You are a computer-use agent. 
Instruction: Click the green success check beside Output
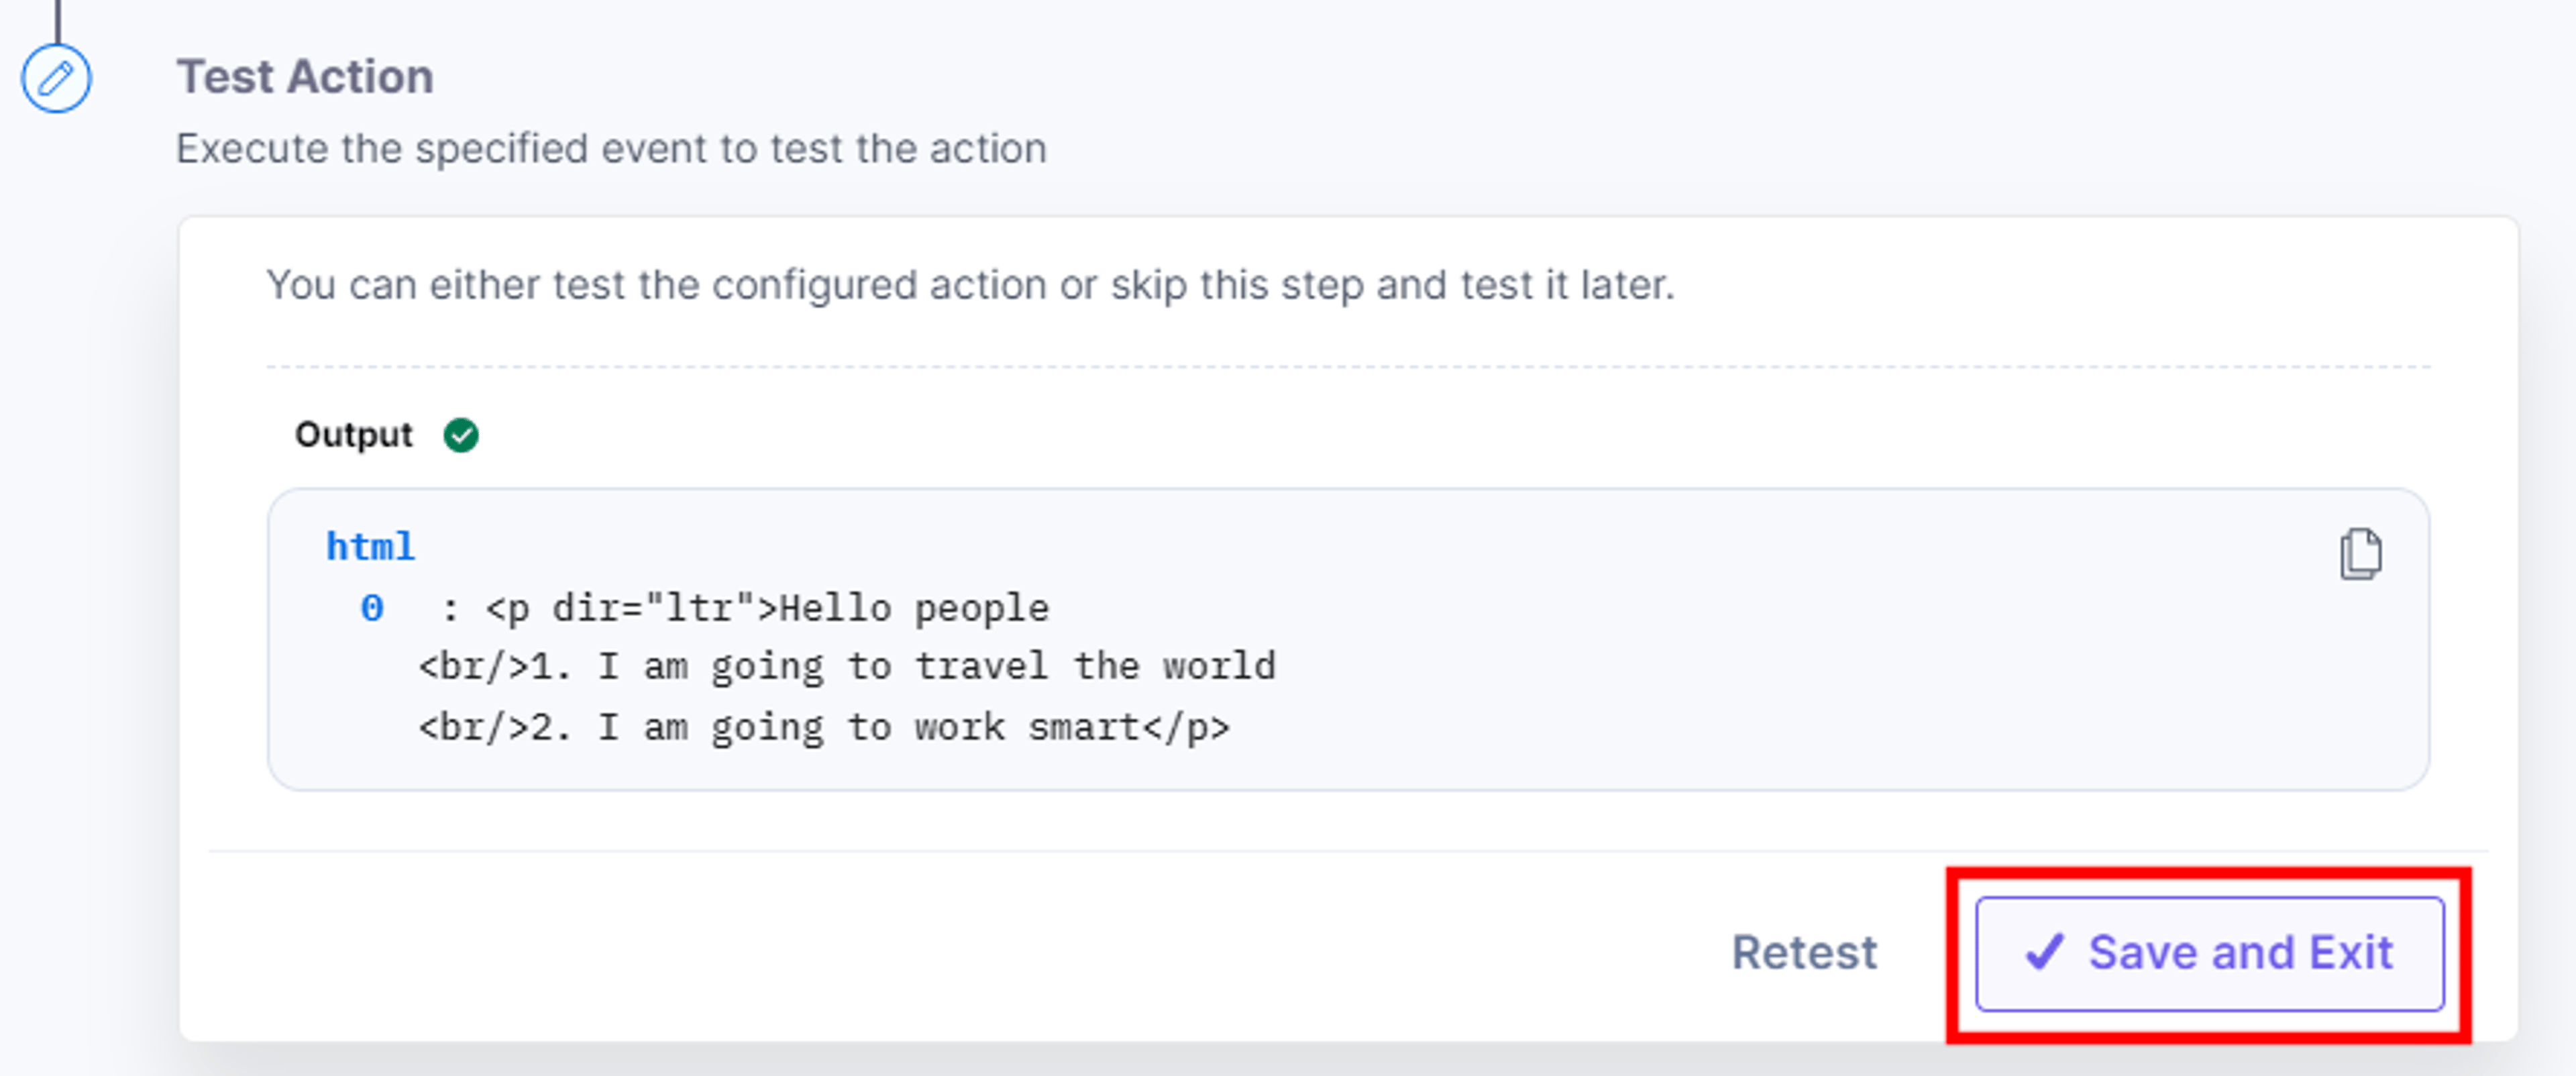(461, 435)
